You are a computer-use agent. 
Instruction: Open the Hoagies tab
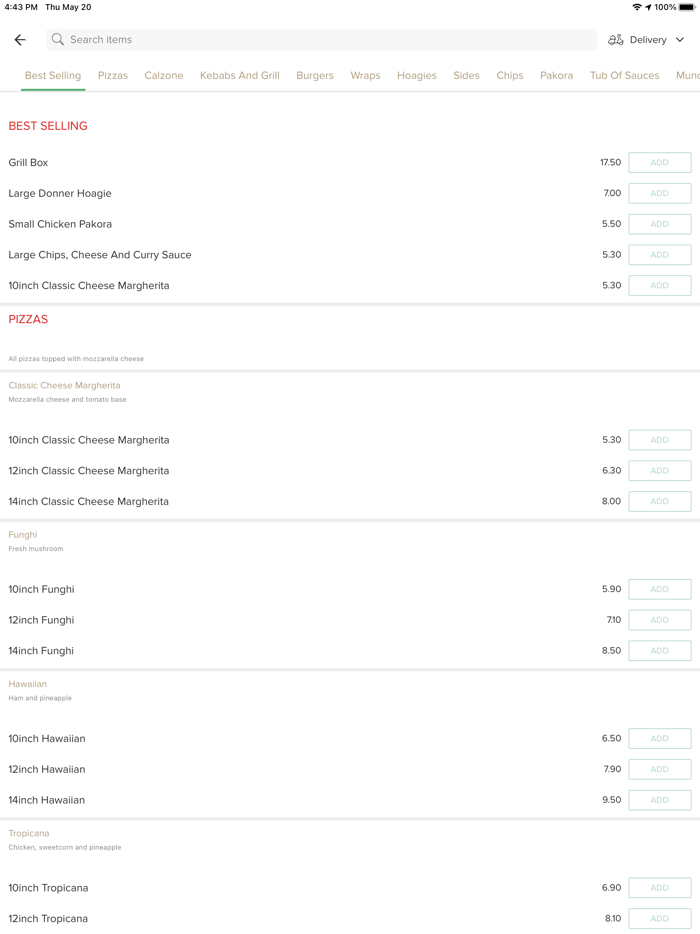click(x=417, y=76)
